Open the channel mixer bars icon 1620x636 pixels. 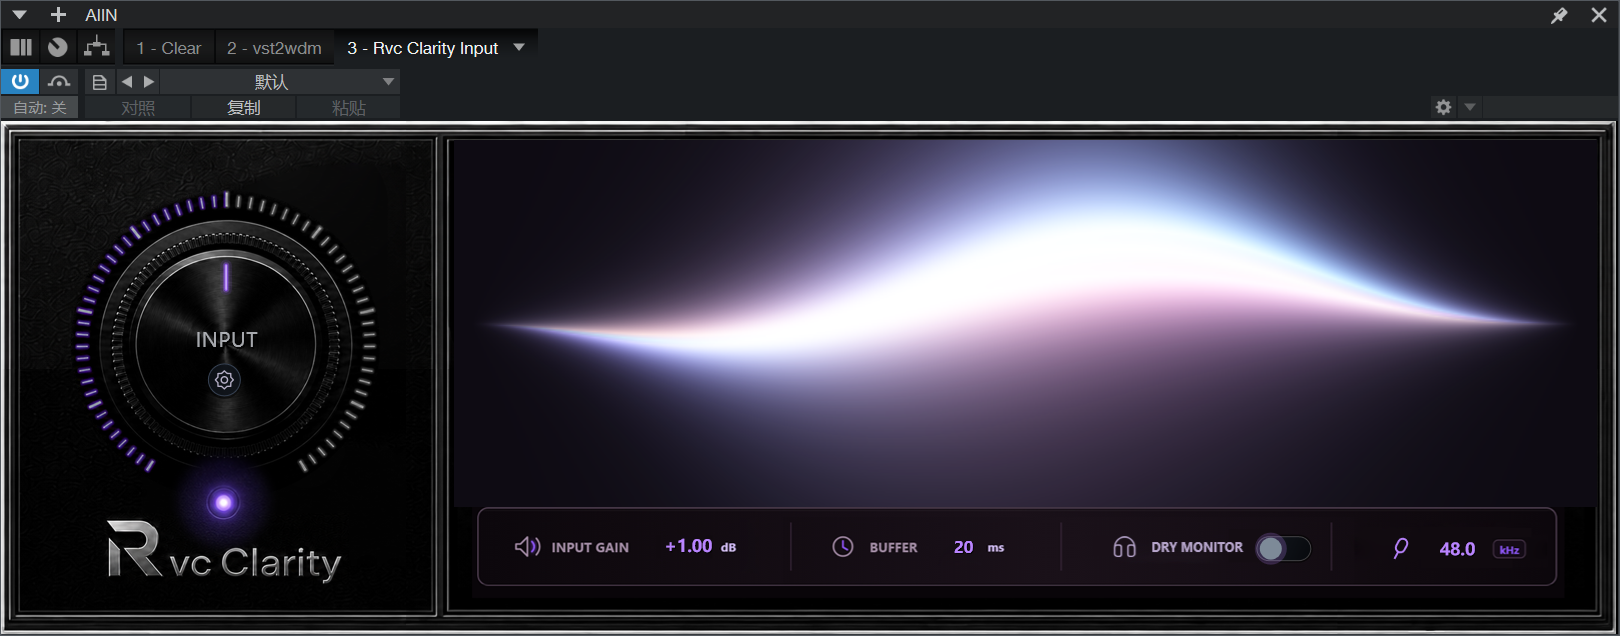tap(21, 47)
